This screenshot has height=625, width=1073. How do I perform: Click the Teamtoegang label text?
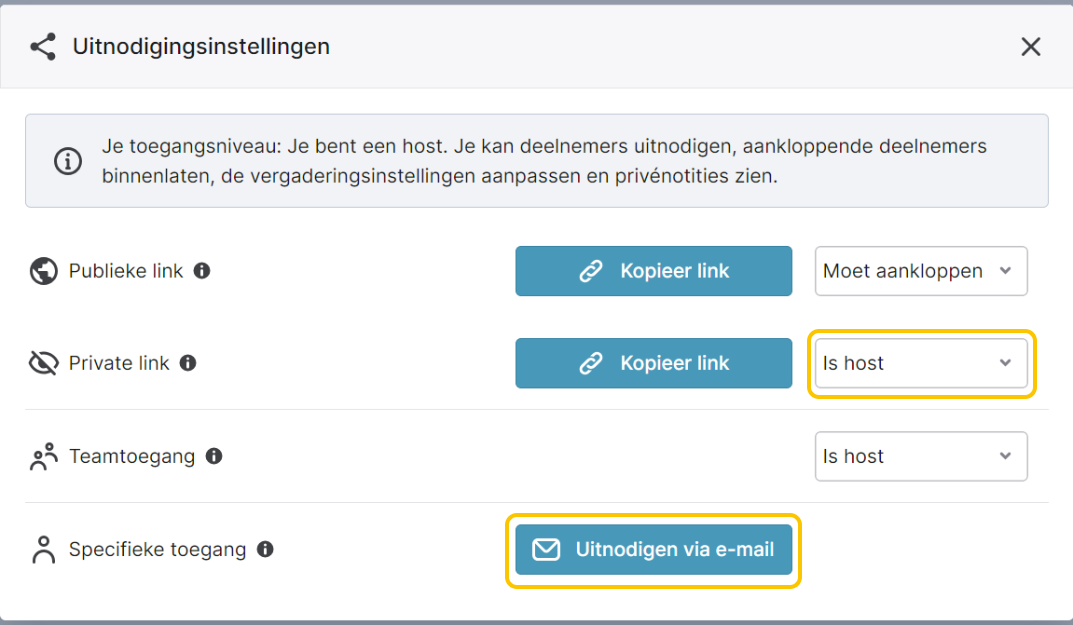point(132,457)
